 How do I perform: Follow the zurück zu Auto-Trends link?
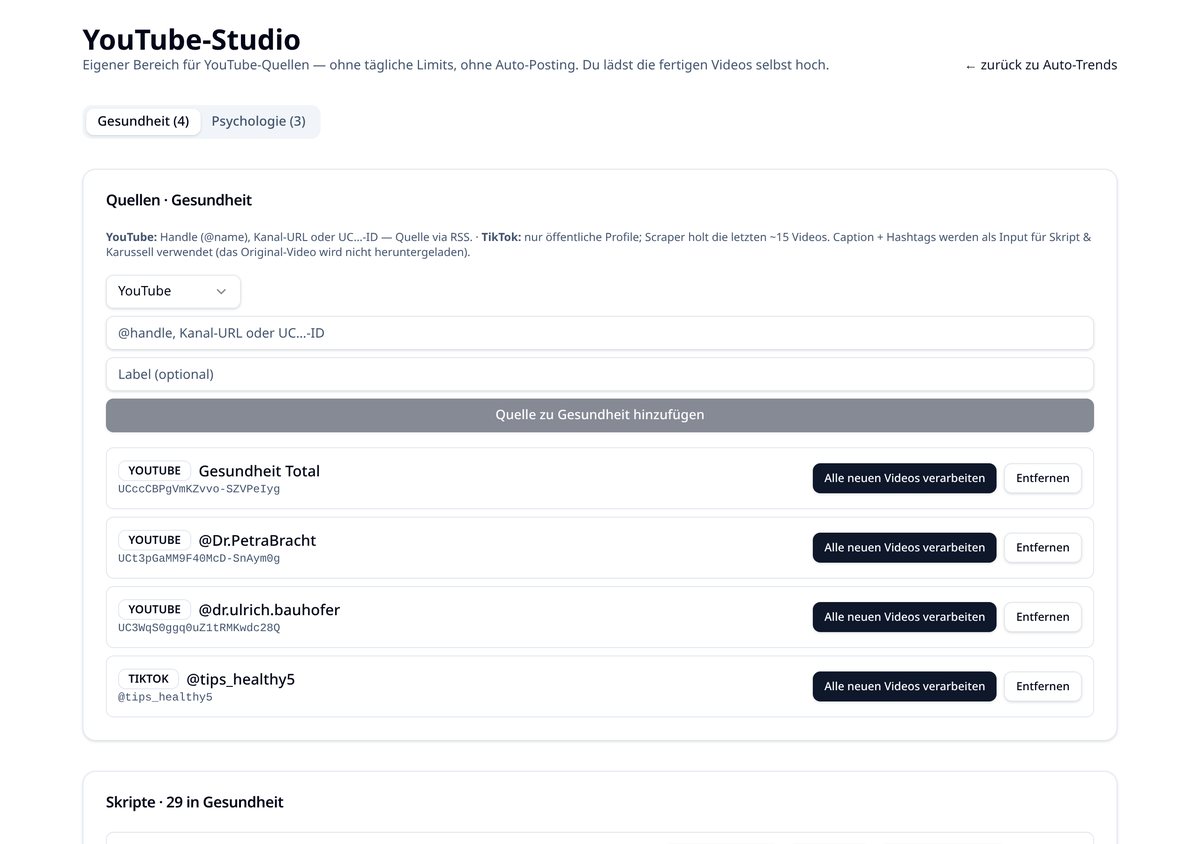coord(1041,65)
